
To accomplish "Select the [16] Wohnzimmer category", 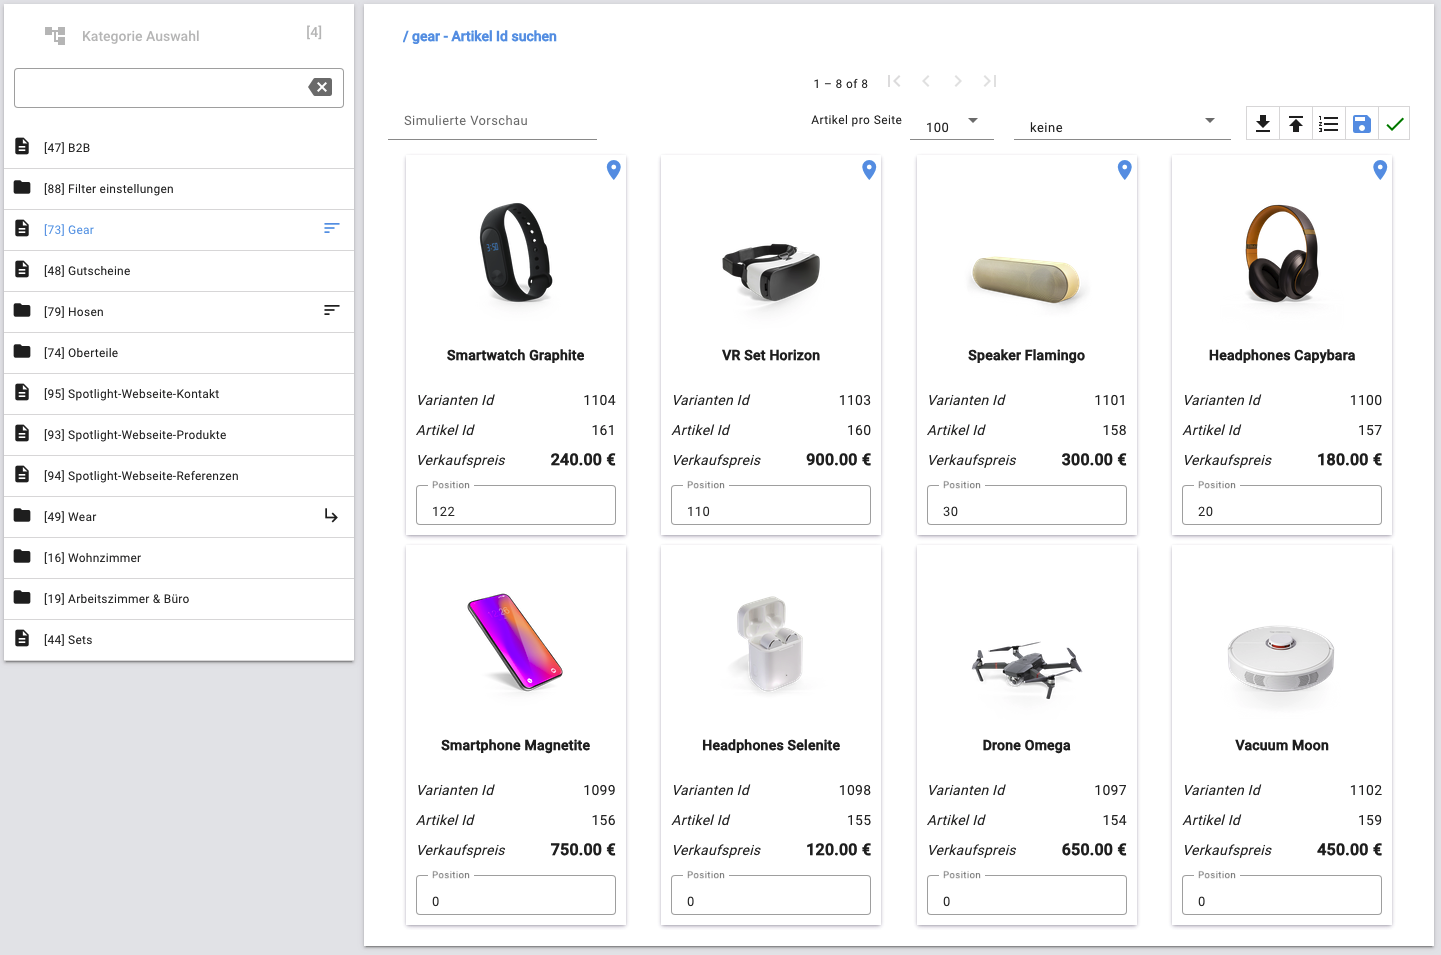I will [179, 558].
